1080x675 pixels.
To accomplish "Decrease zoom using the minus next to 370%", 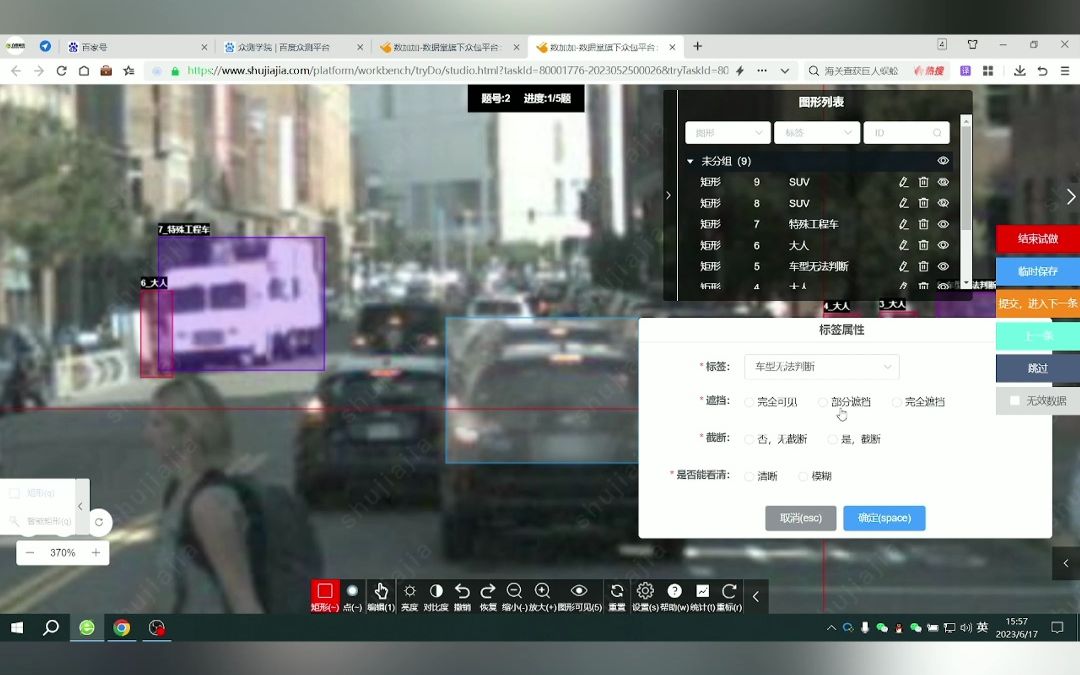I will [x=29, y=552].
